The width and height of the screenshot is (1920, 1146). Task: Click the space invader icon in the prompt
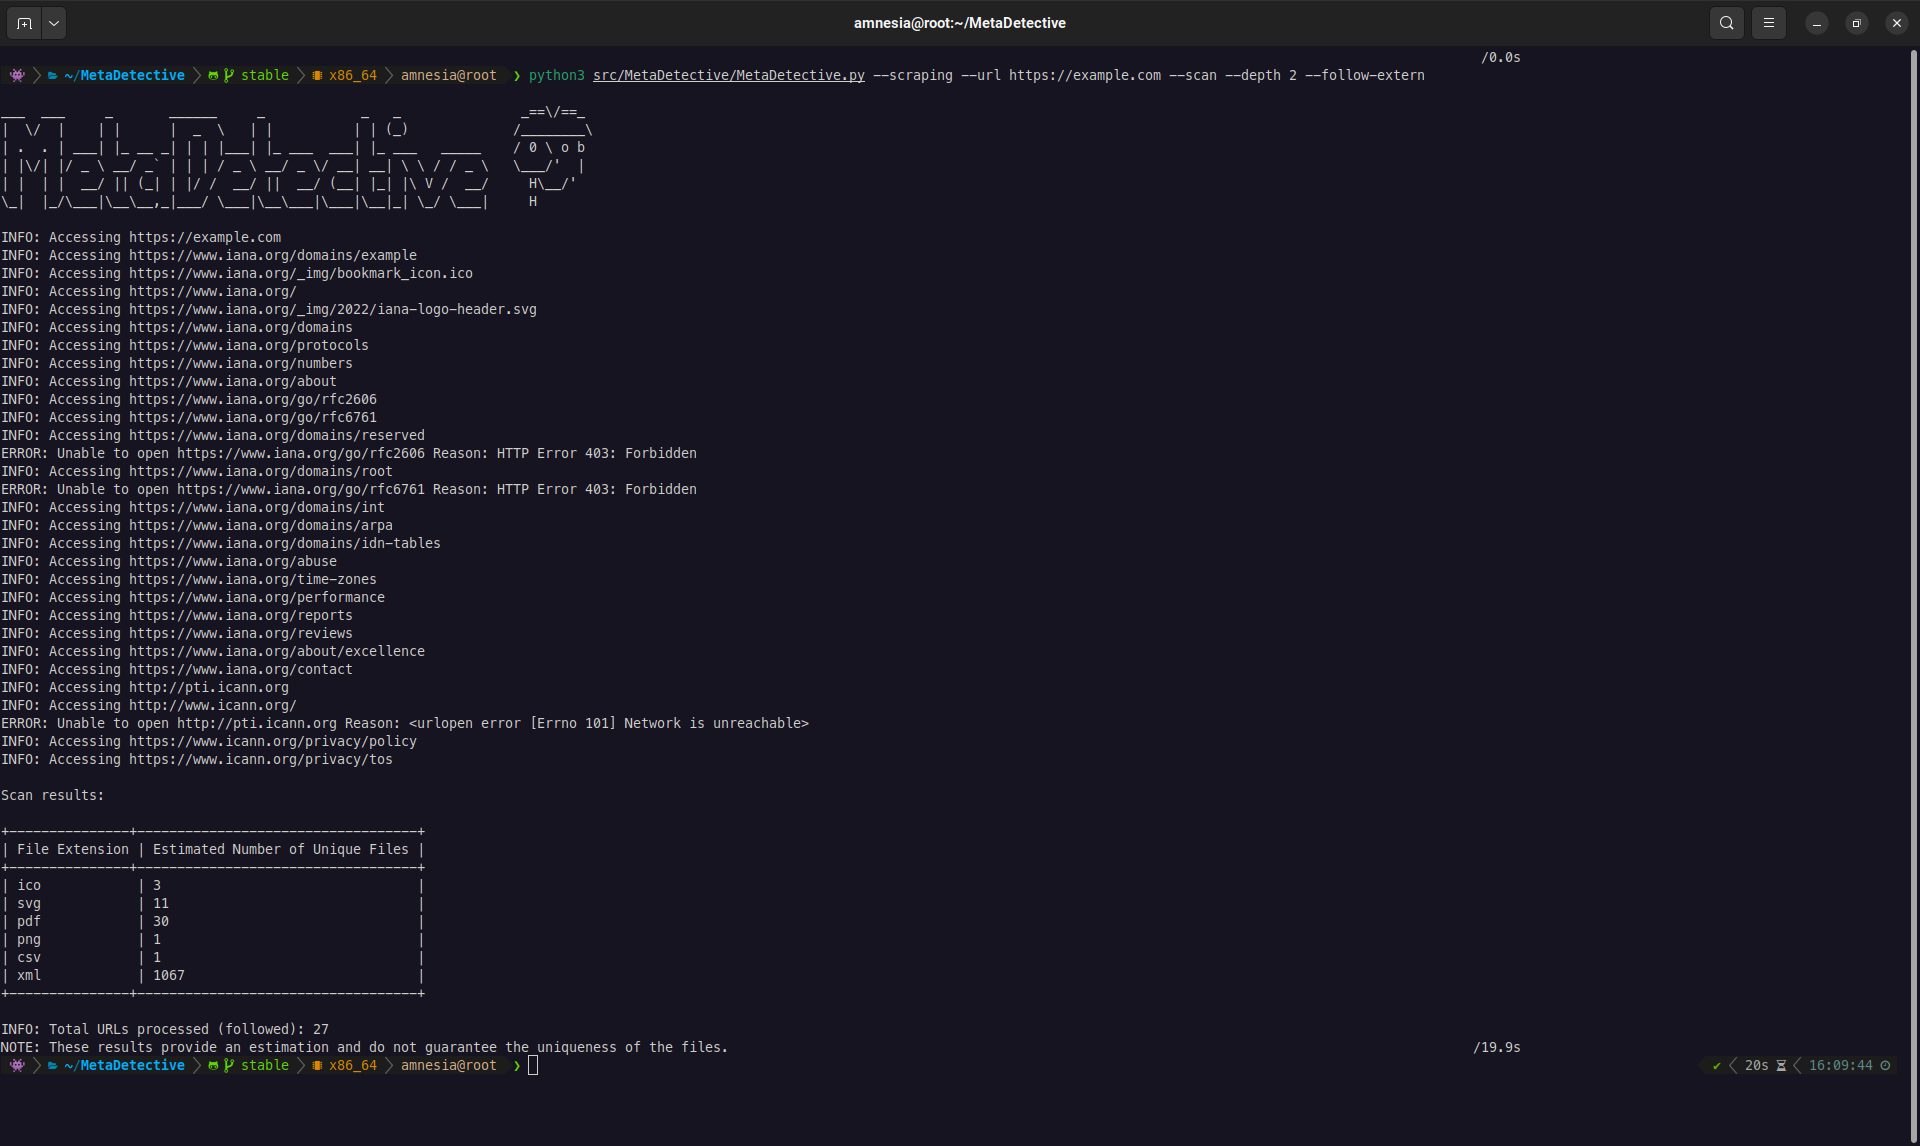17,75
